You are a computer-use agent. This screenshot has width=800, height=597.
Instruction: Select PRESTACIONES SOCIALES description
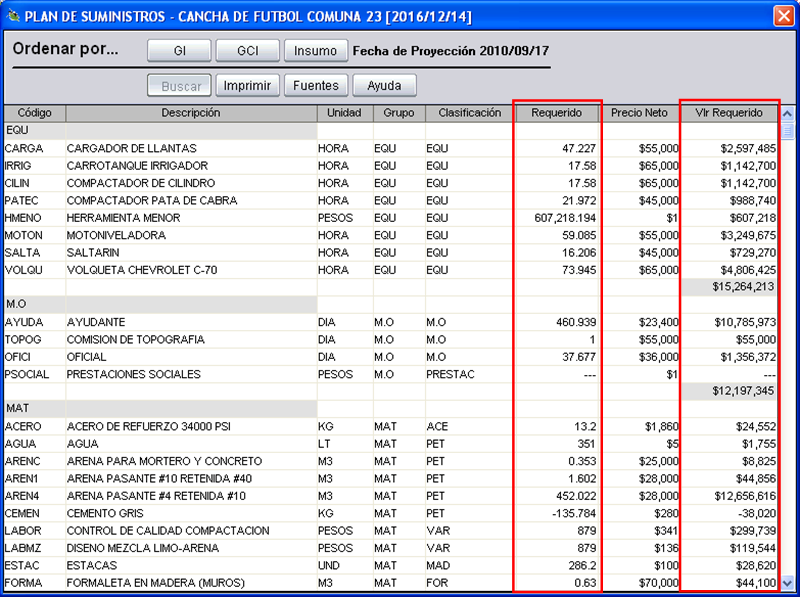click(x=134, y=375)
